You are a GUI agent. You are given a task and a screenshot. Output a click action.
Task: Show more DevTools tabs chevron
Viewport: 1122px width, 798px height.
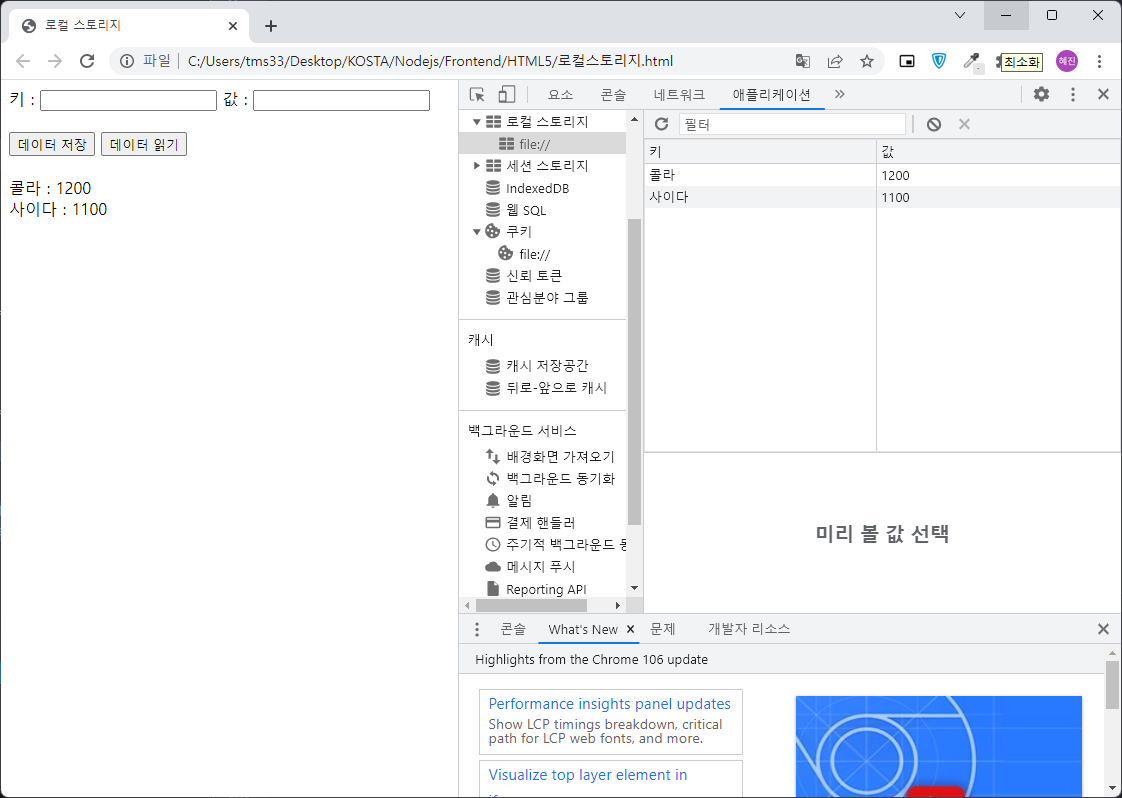pyautogui.click(x=839, y=94)
